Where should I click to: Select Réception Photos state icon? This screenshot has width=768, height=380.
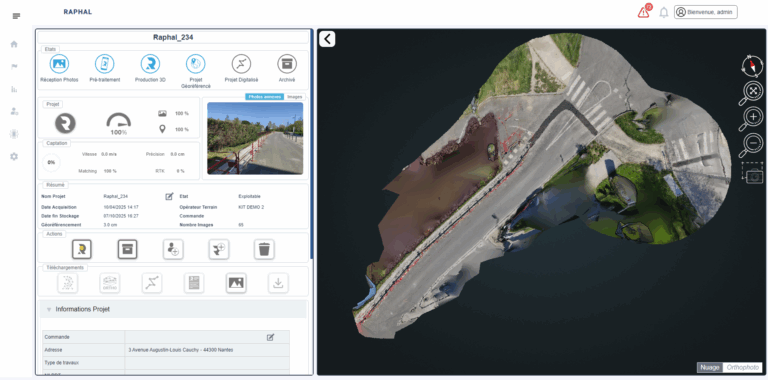59,64
